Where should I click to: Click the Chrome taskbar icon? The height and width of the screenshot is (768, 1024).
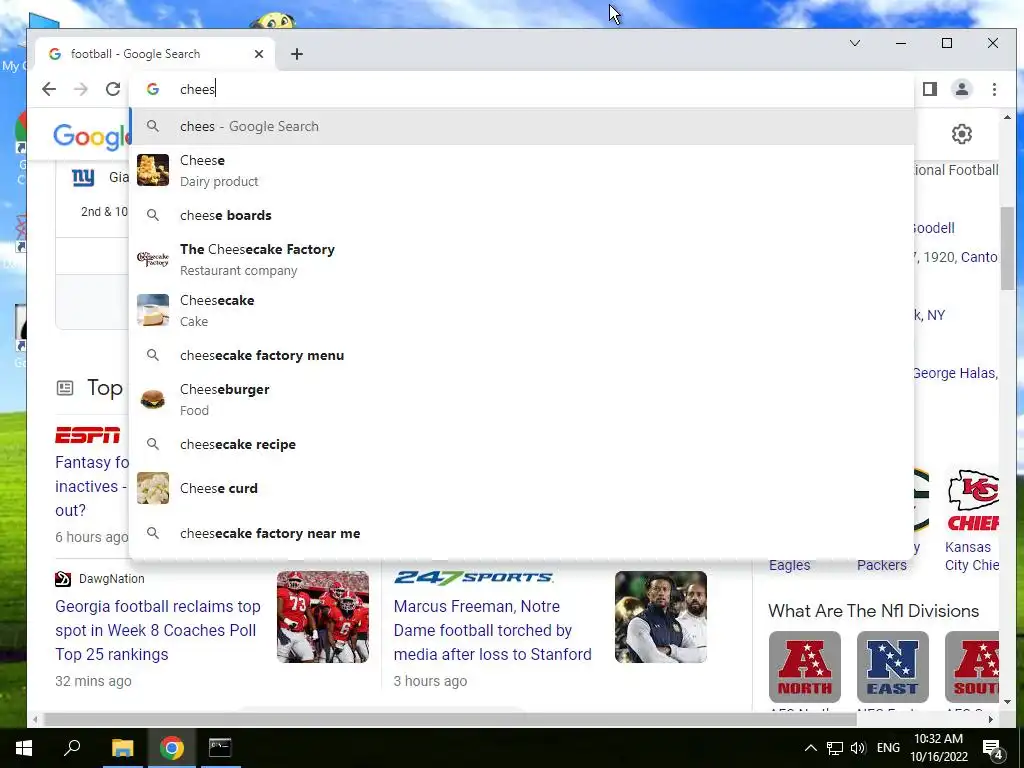172,748
